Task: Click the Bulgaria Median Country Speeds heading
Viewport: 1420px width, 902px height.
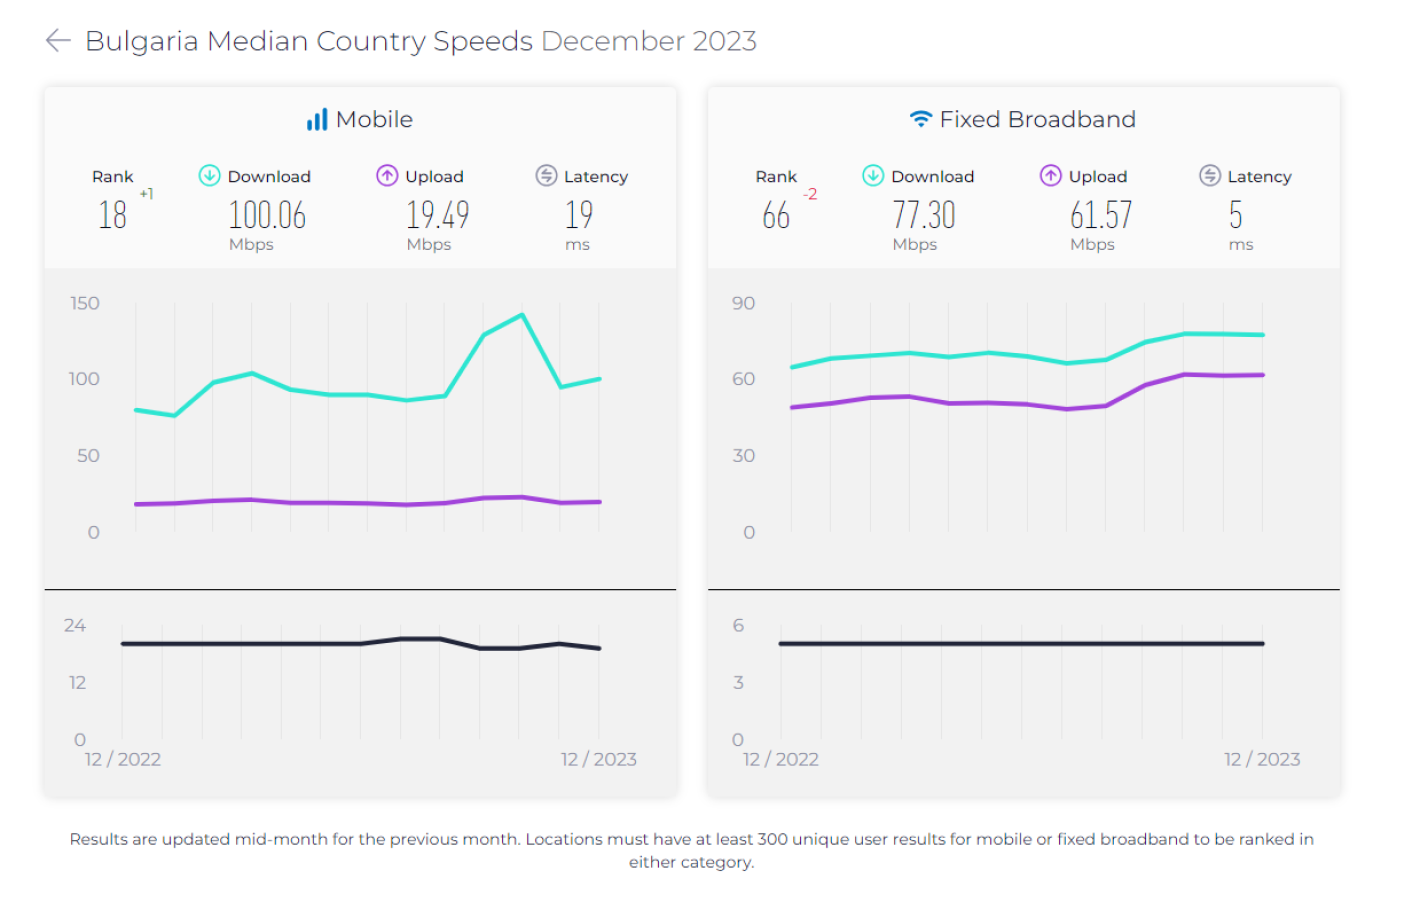Action: 309,41
